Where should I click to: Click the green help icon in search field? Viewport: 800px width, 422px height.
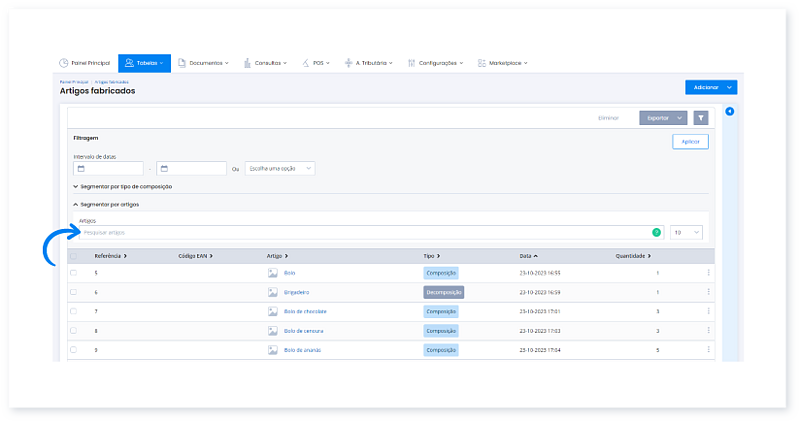pyautogui.click(x=656, y=232)
